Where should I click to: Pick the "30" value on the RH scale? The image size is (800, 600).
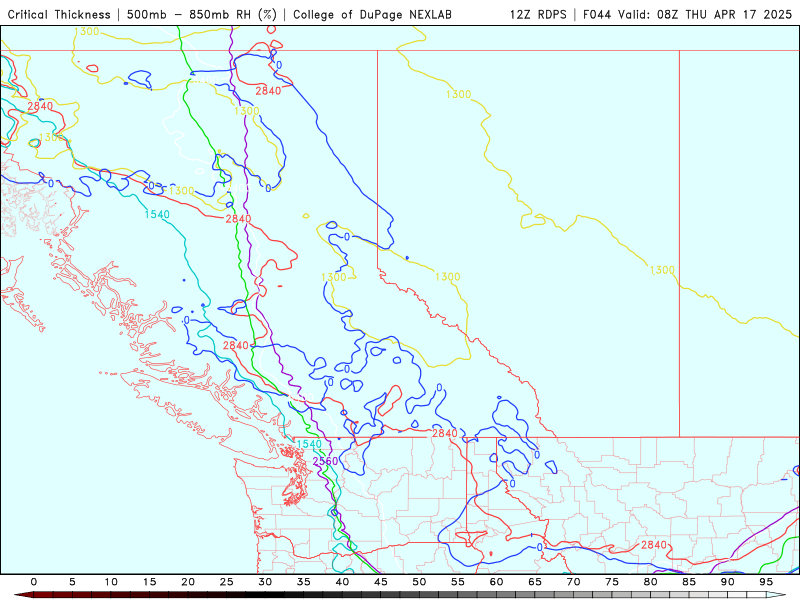click(x=265, y=582)
